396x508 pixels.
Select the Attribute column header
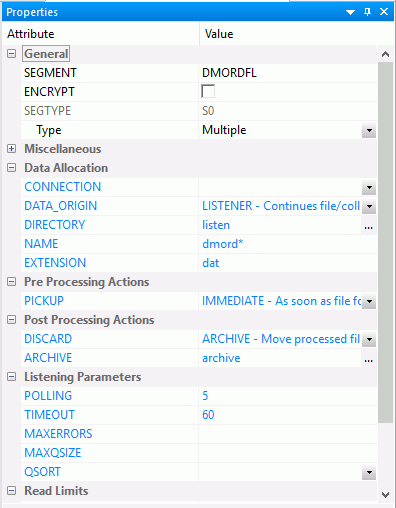pos(101,34)
